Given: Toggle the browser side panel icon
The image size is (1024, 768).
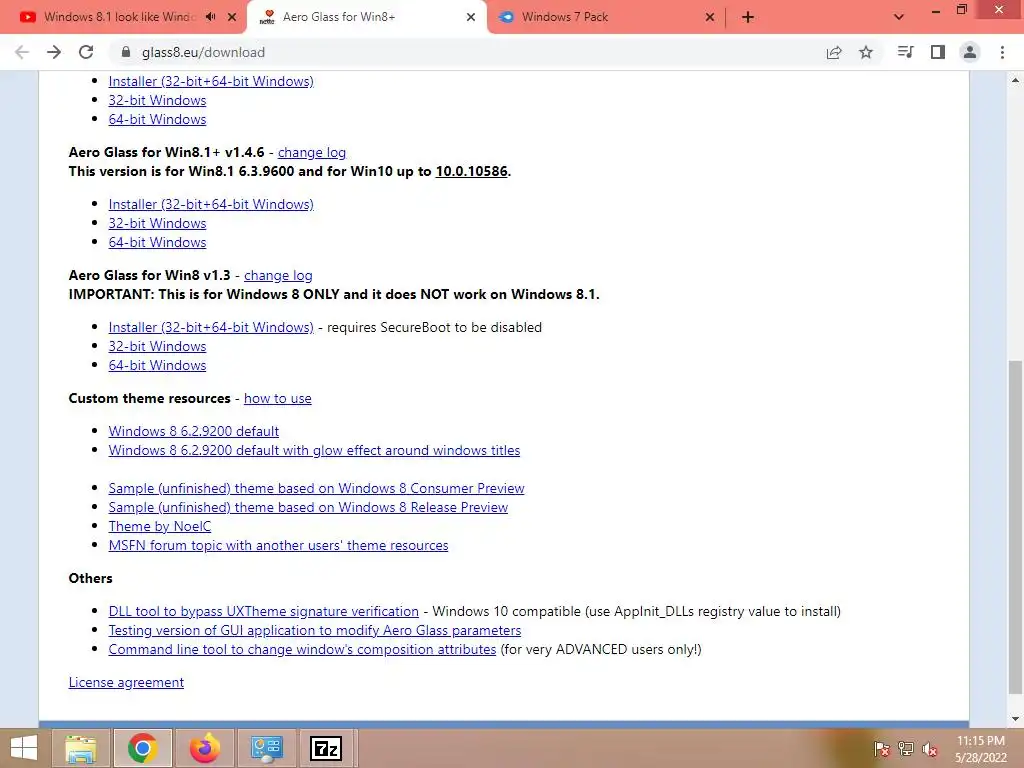Looking at the screenshot, I should [938, 52].
